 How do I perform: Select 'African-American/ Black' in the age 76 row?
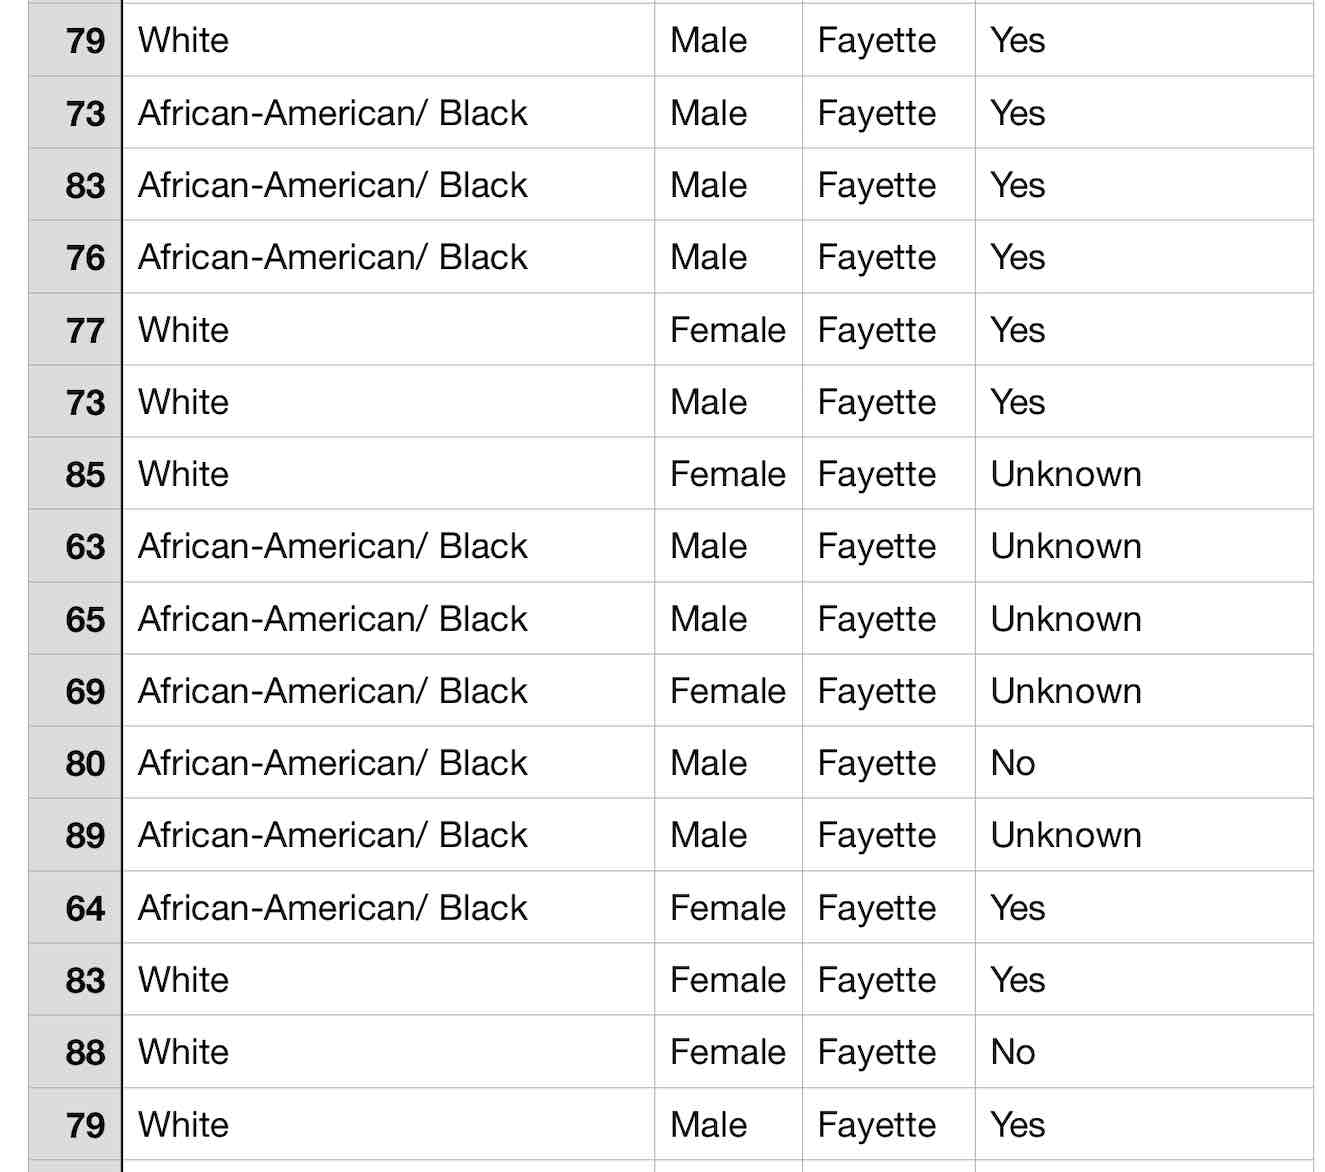click(332, 257)
